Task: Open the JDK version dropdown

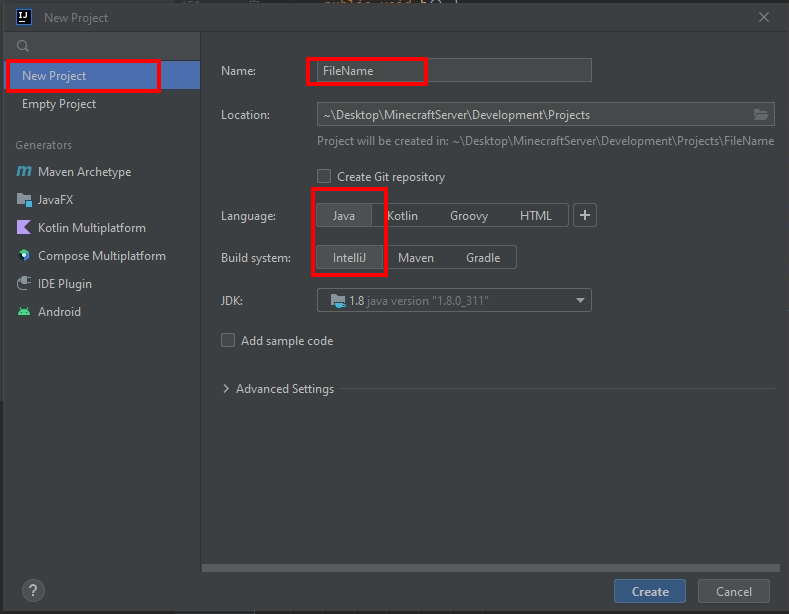Action: [x=454, y=300]
